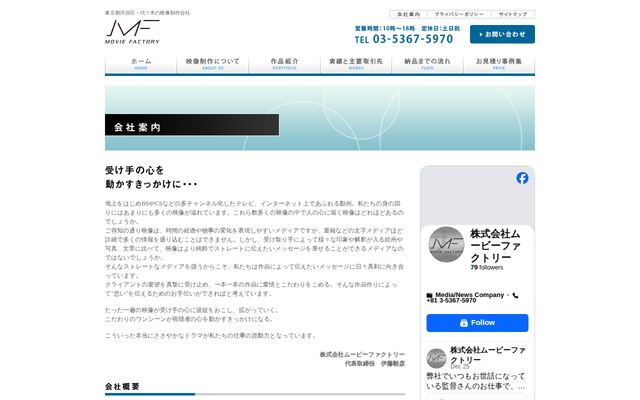This screenshot has width=640, height=400.
Task: Click the 会社概要 section heading
Action: pos(122,386)
